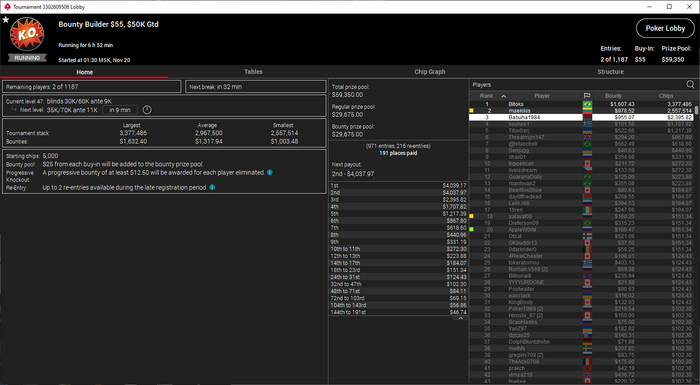Screen dimensions: 700x385
Task: Click the UK flag in Threalmjm147 row
Action: point(587,137)
